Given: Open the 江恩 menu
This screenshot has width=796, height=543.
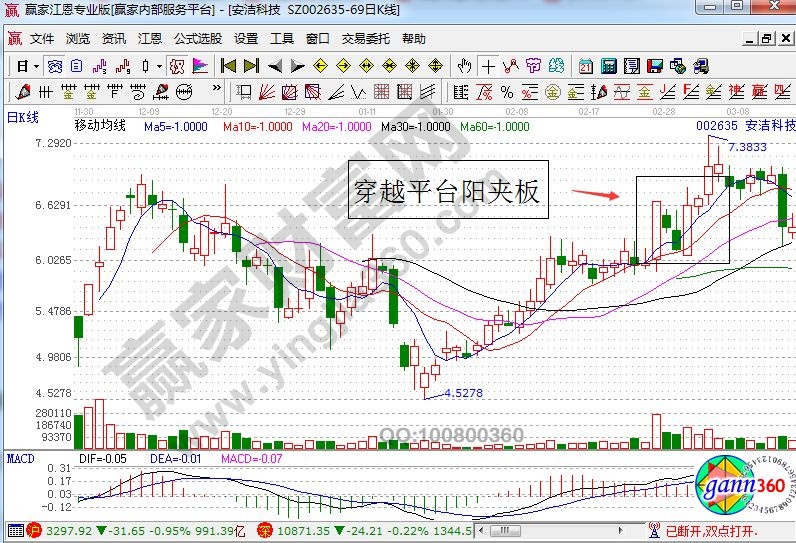Looking at the screenshot, I should pos(150,39).
